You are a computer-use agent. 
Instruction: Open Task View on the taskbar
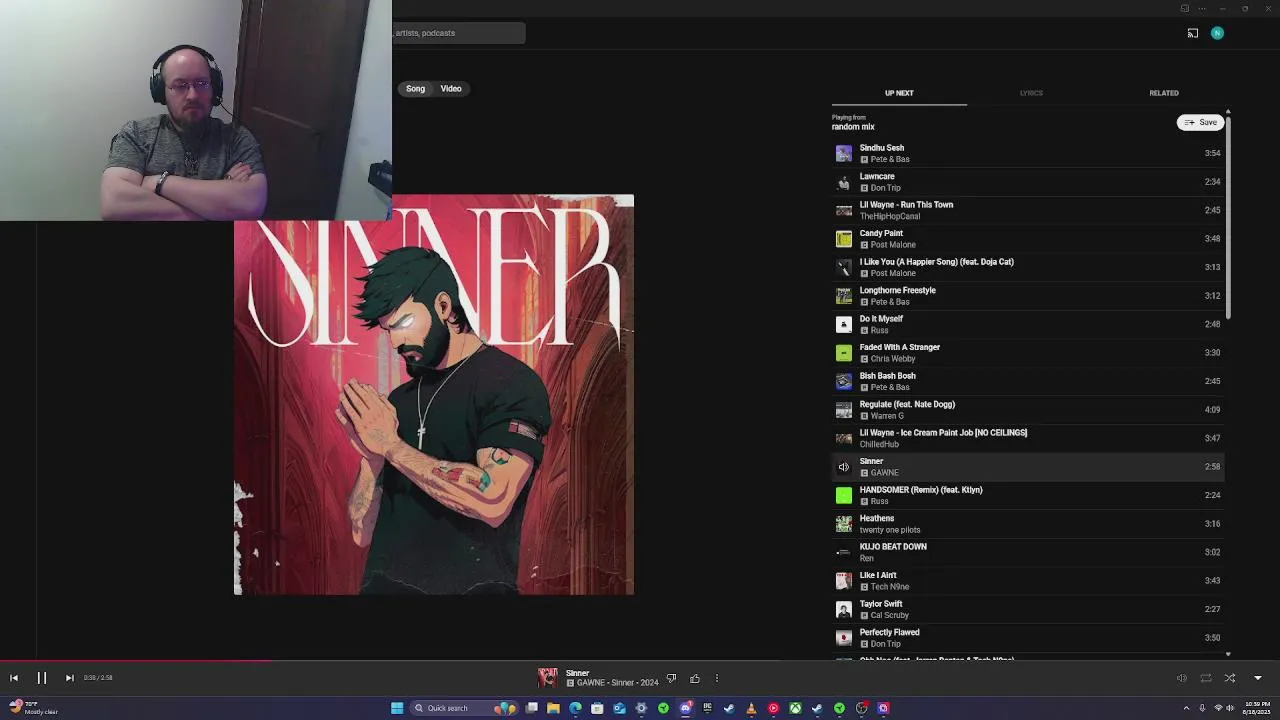pos(532,708)
